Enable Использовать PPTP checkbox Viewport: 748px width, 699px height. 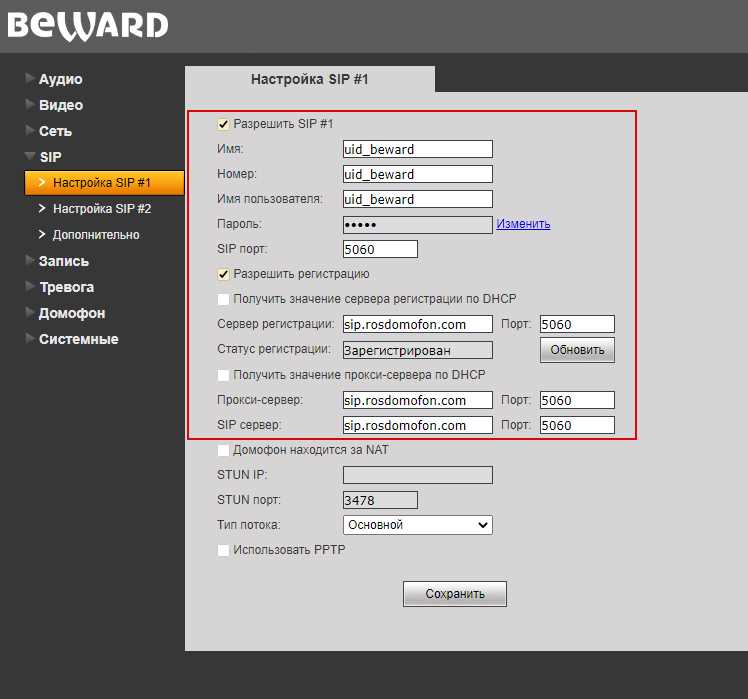tap(223, 550)
